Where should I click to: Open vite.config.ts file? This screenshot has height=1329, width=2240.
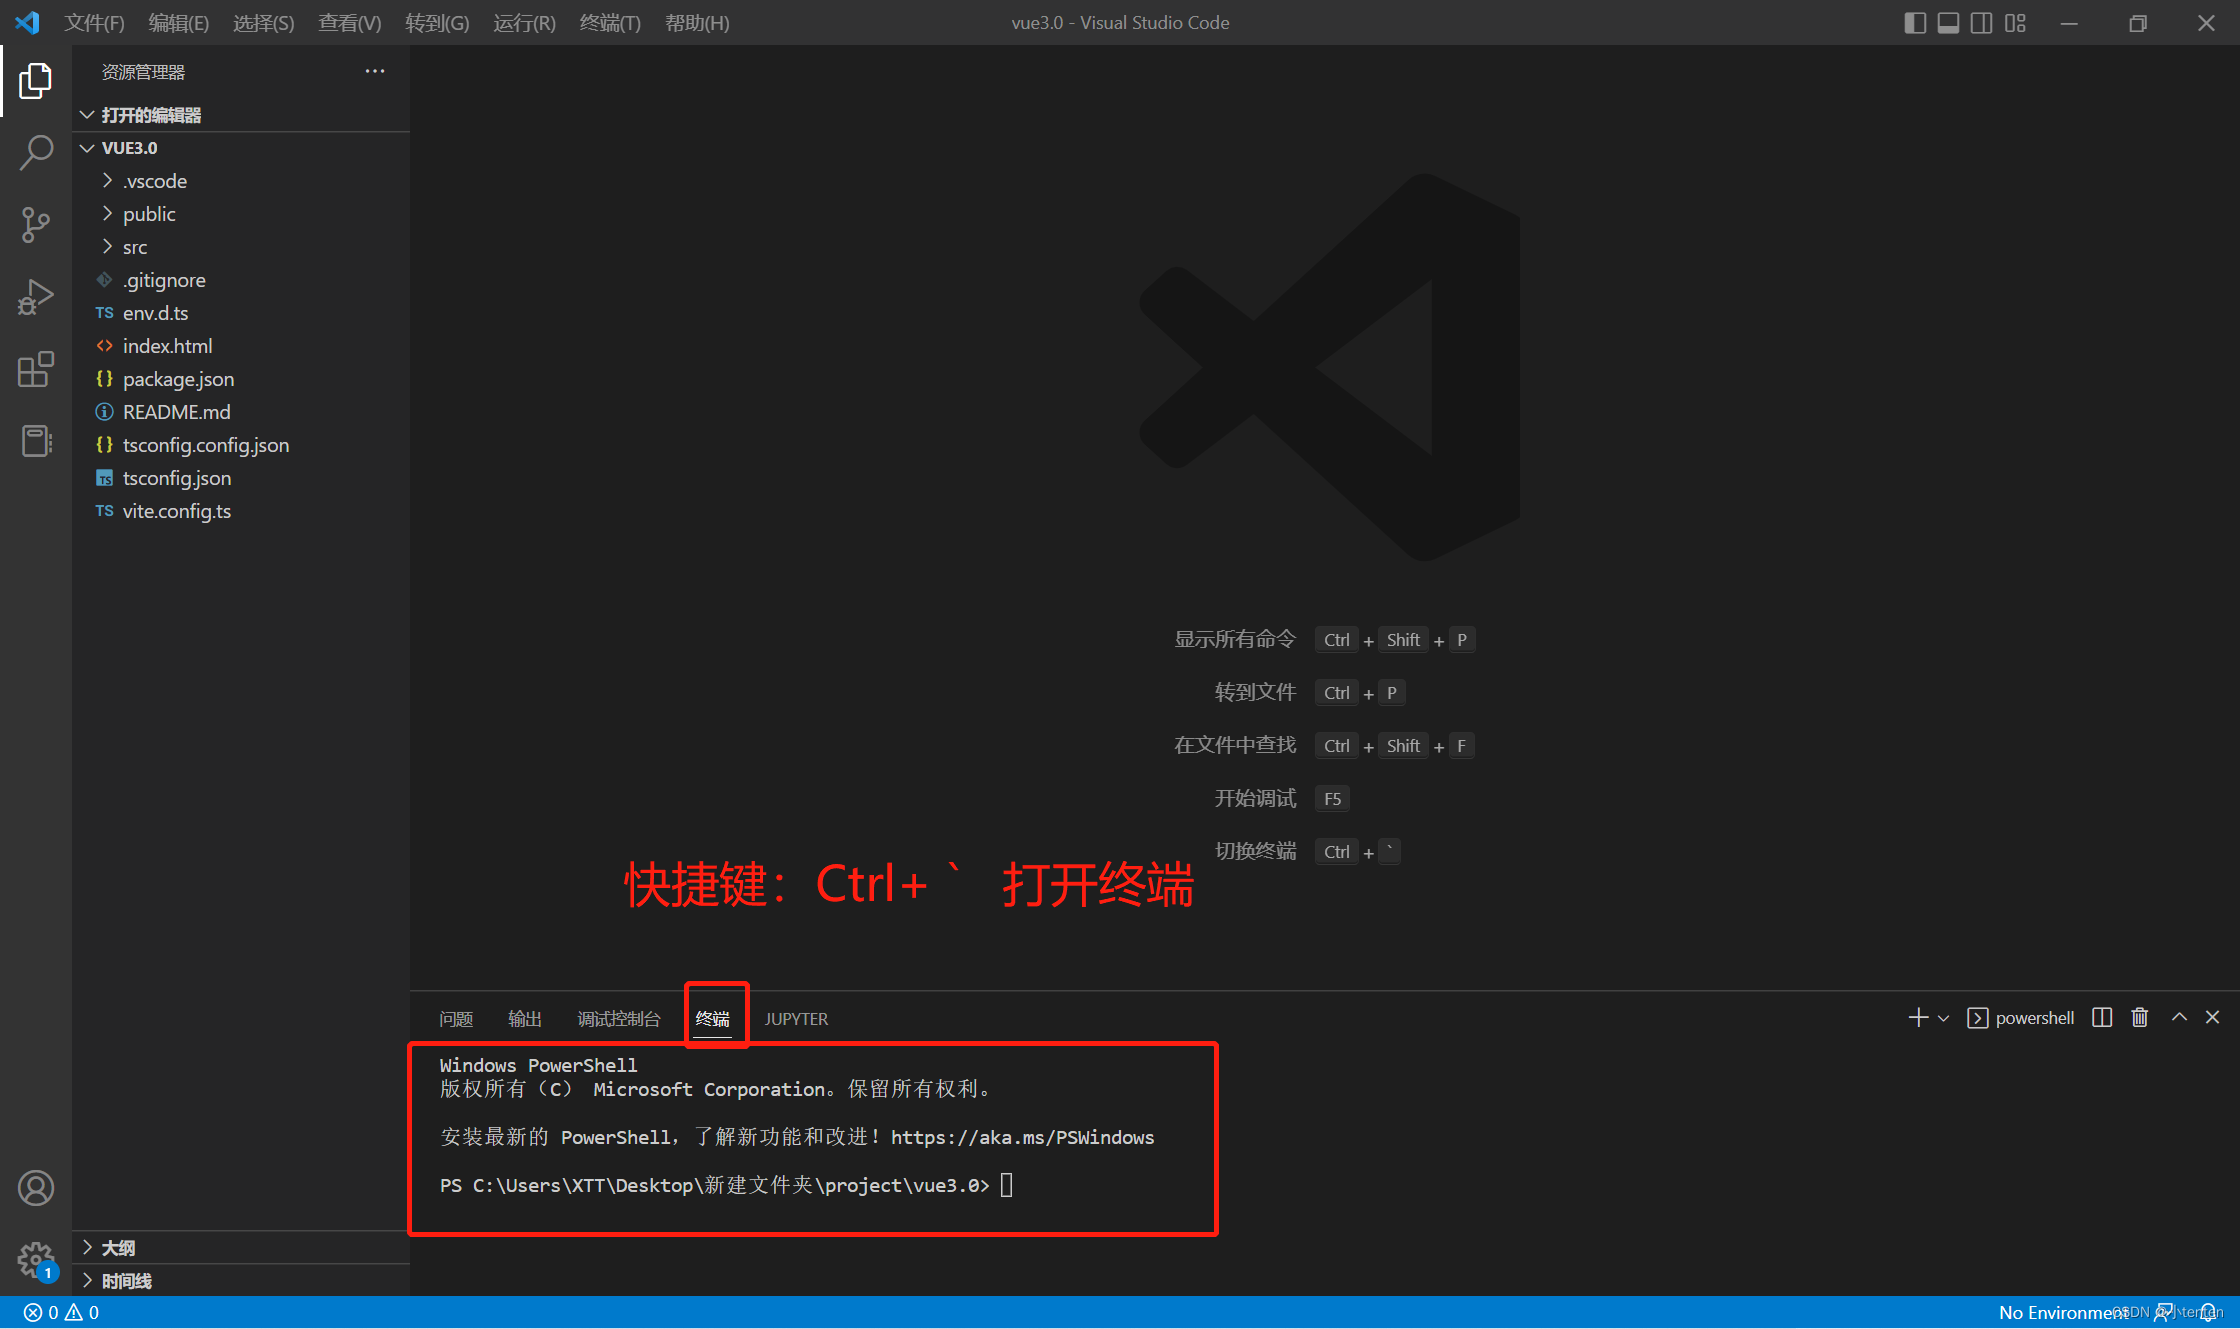(x=241, y=511)
